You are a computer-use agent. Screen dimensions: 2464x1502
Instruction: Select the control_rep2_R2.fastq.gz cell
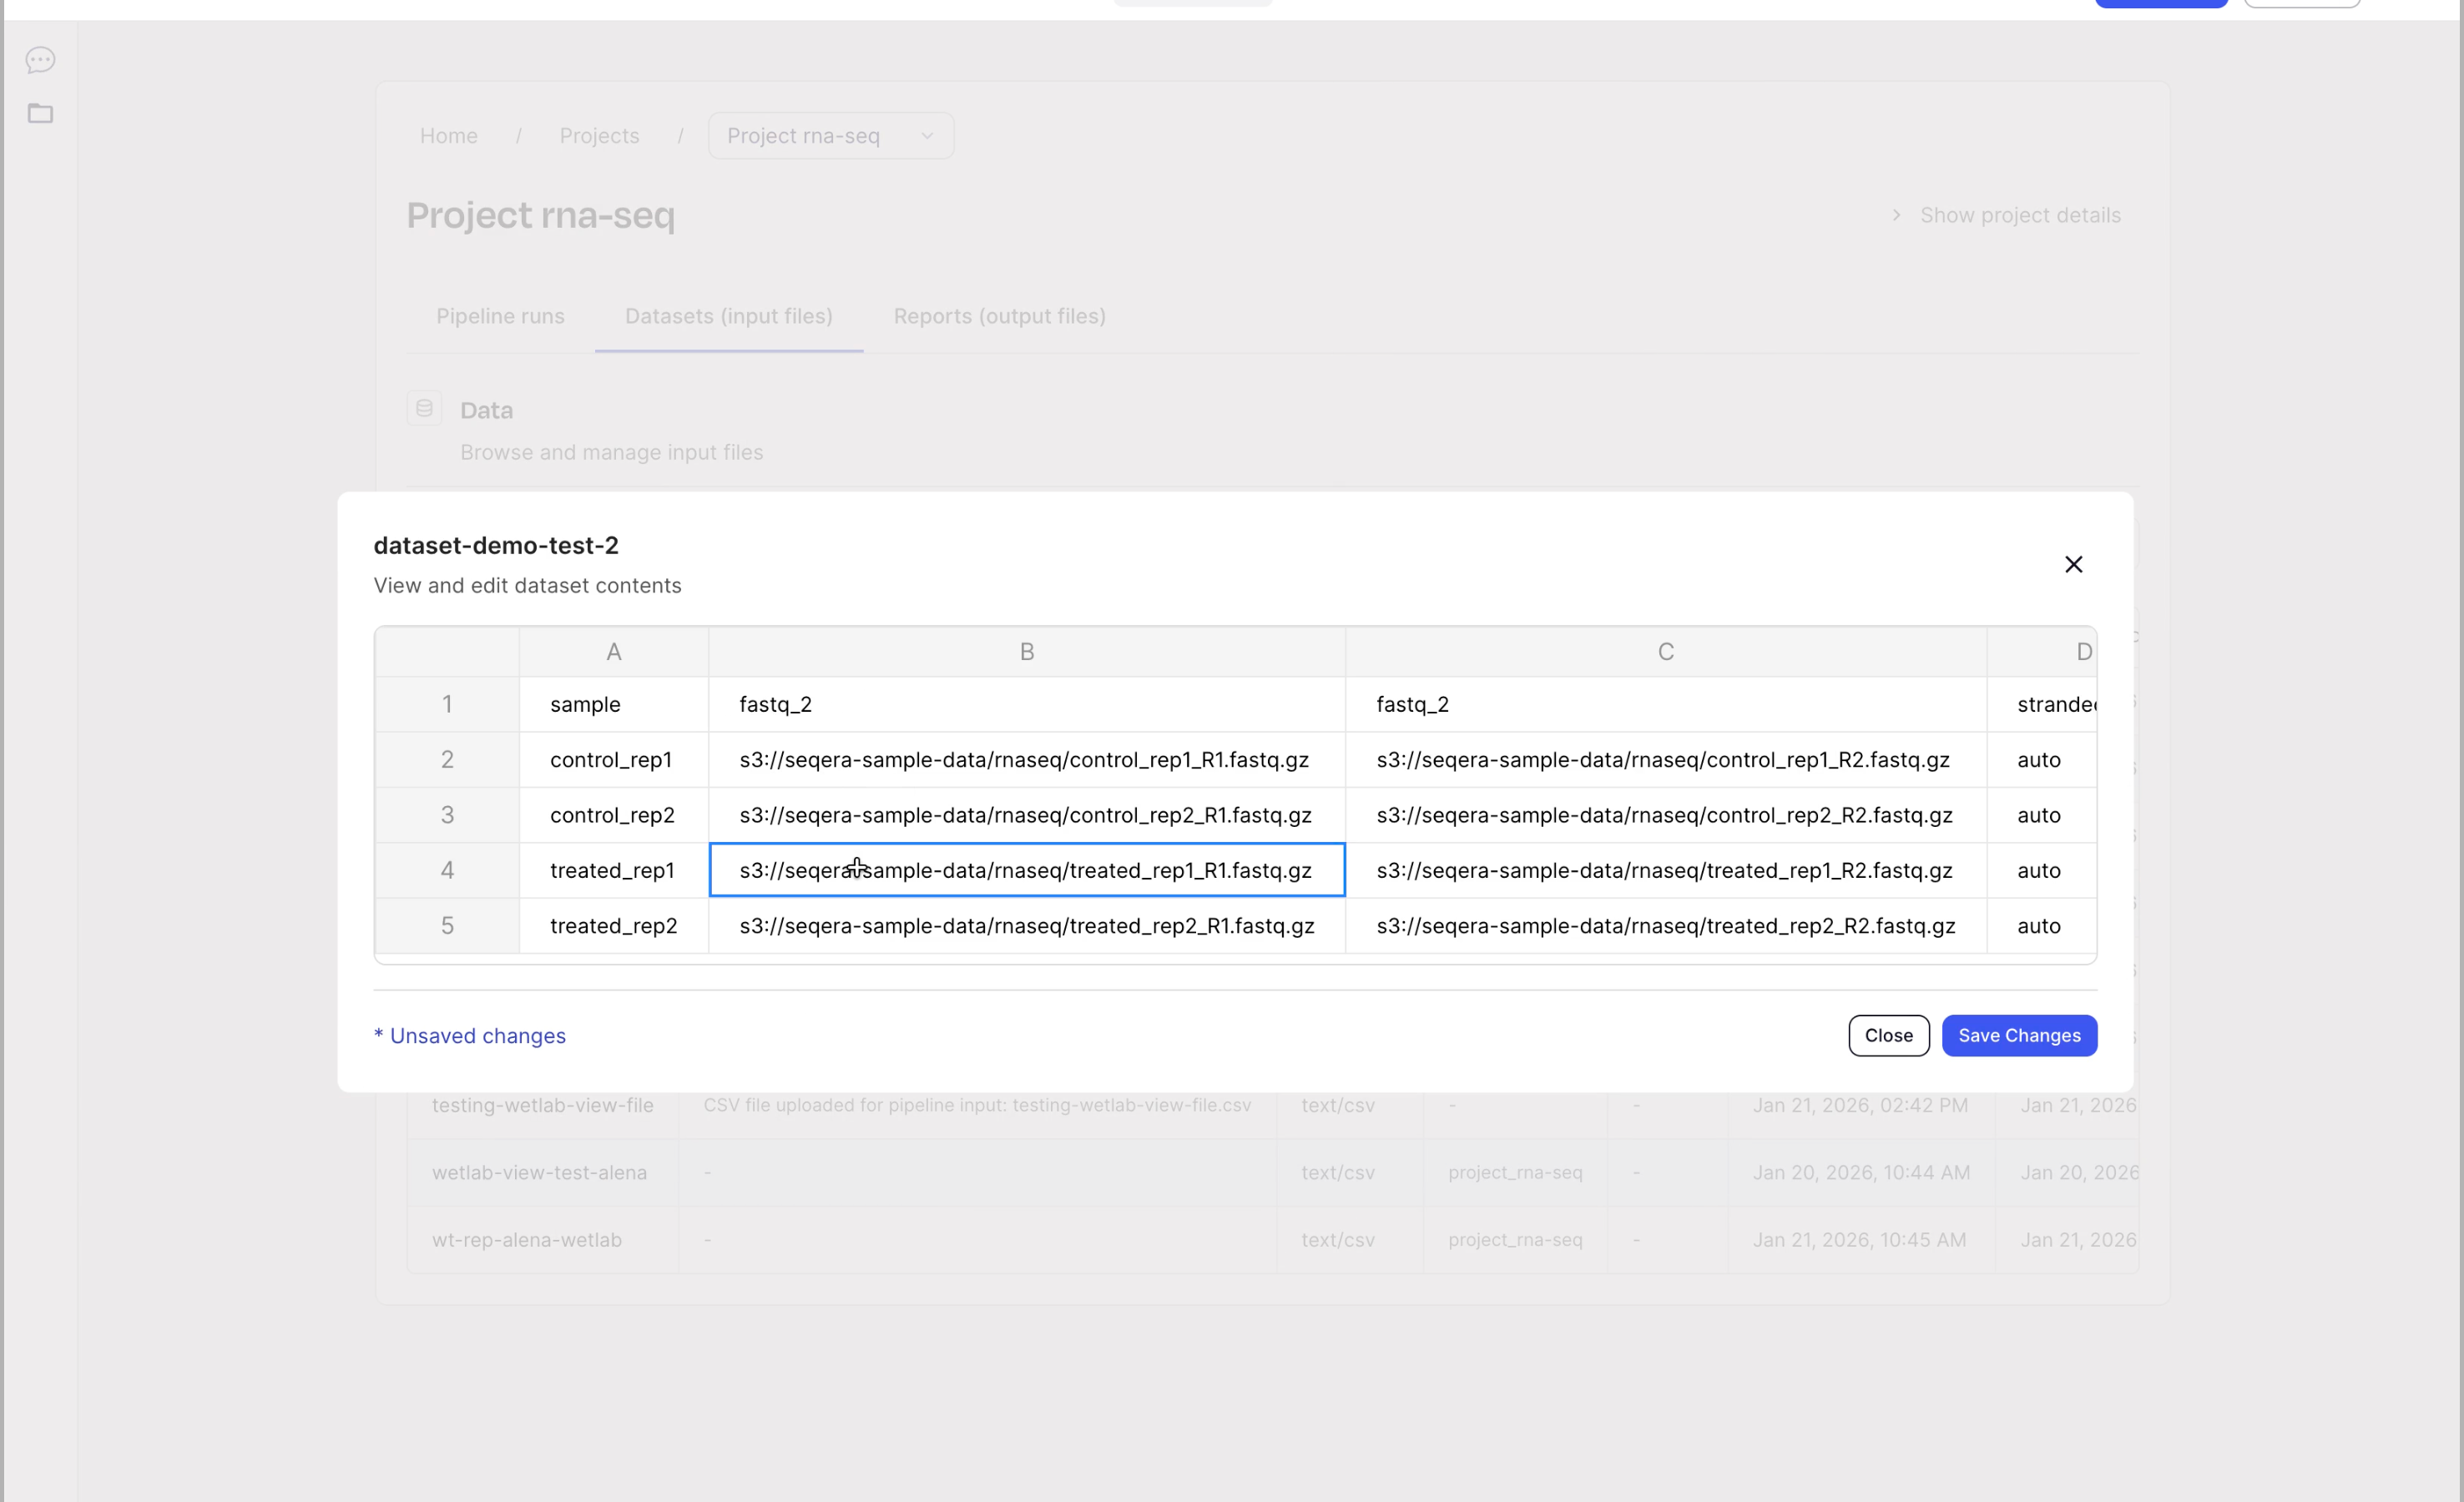pyautogui.click(x=1666, y=815)
